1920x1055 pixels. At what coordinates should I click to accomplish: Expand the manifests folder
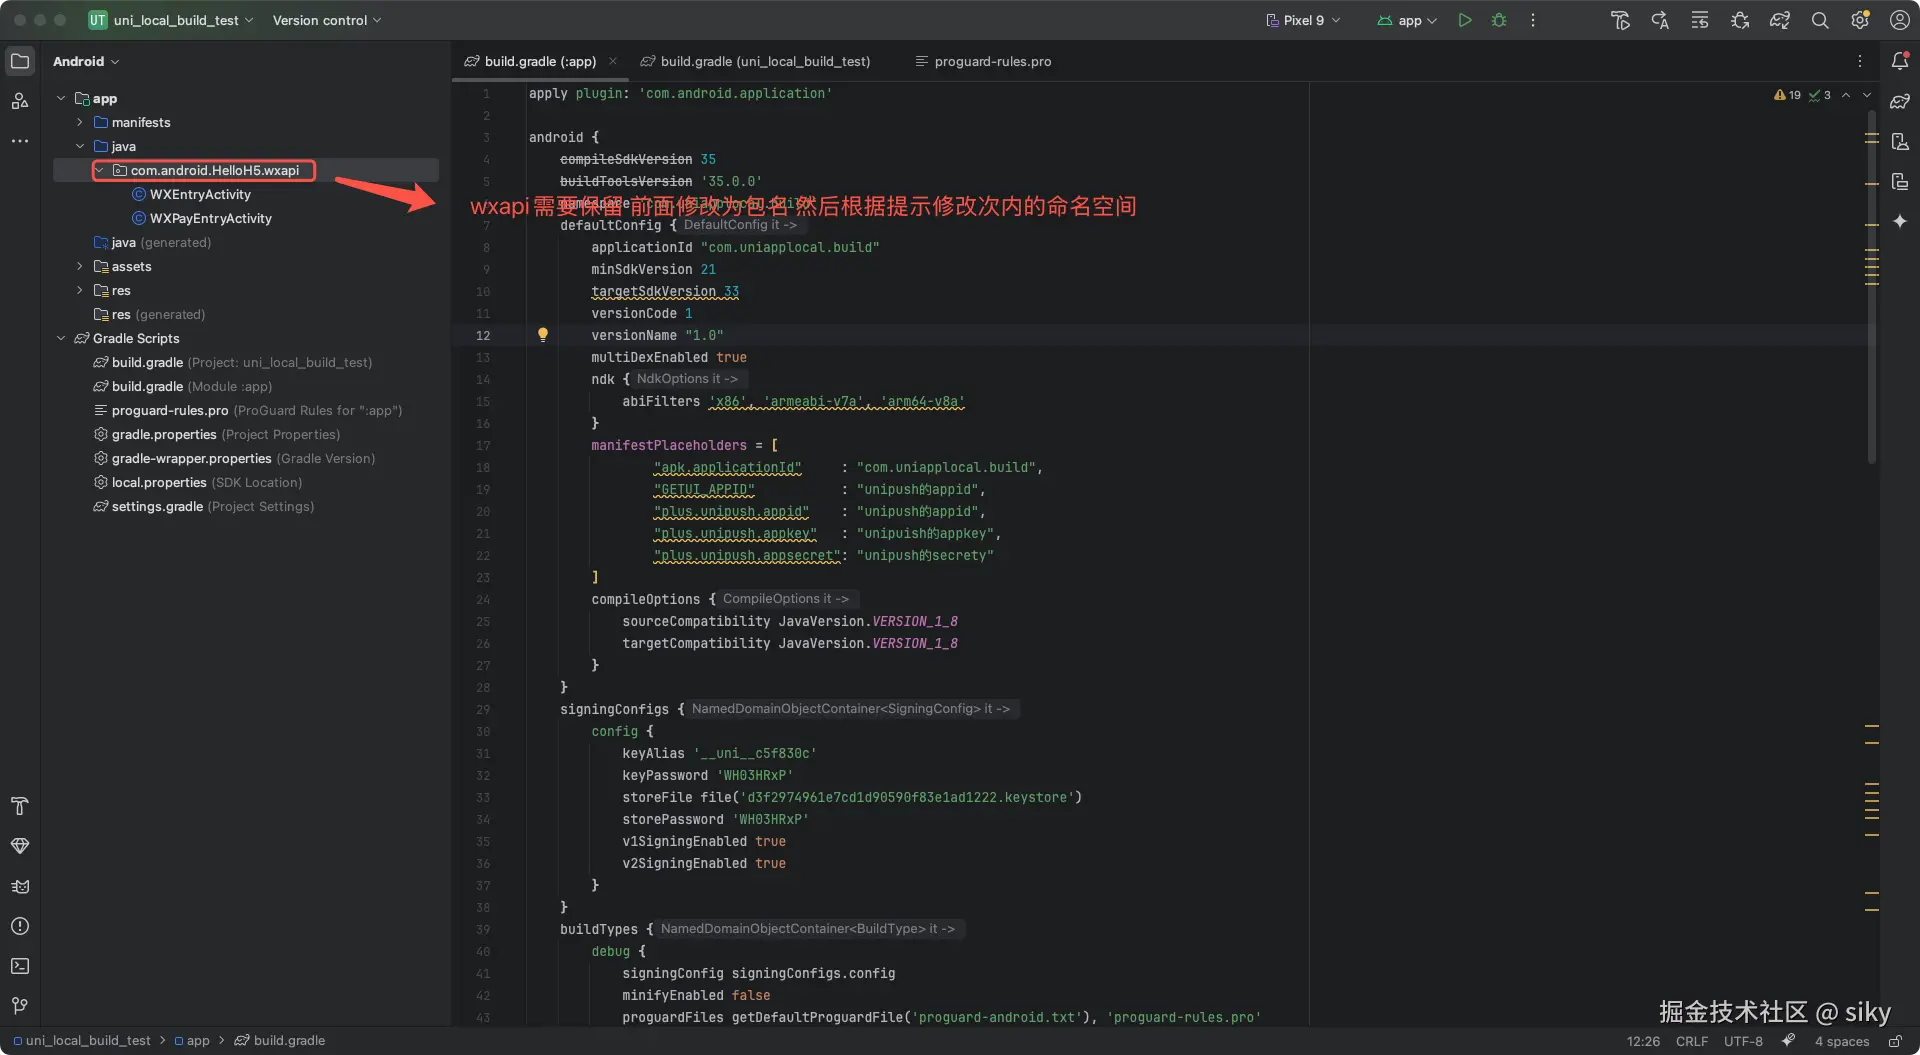80,122
